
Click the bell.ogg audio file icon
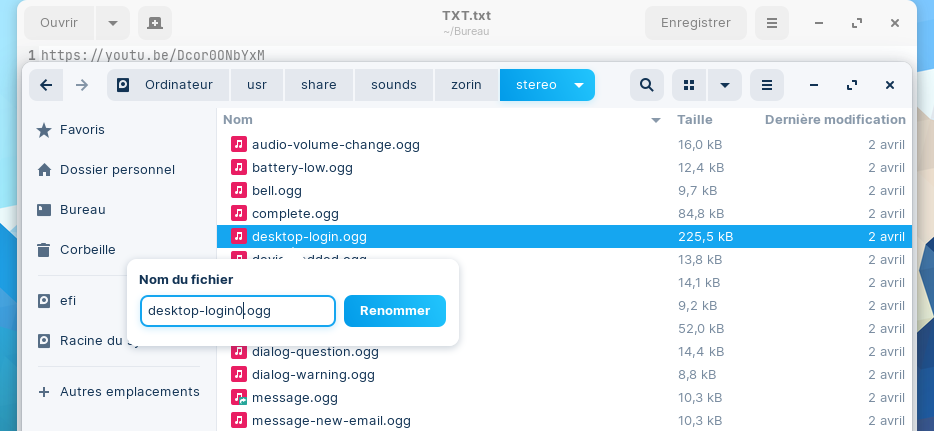tap(239, 190)
